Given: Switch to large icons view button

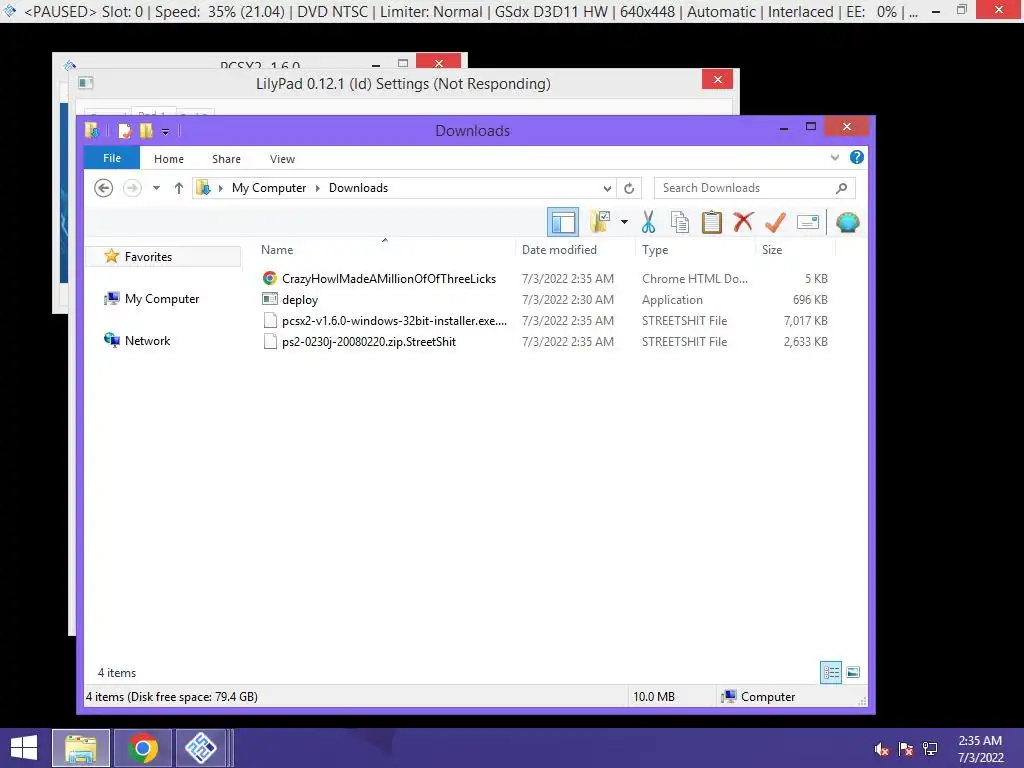Looking at the screenshot, I should point(853,672).
